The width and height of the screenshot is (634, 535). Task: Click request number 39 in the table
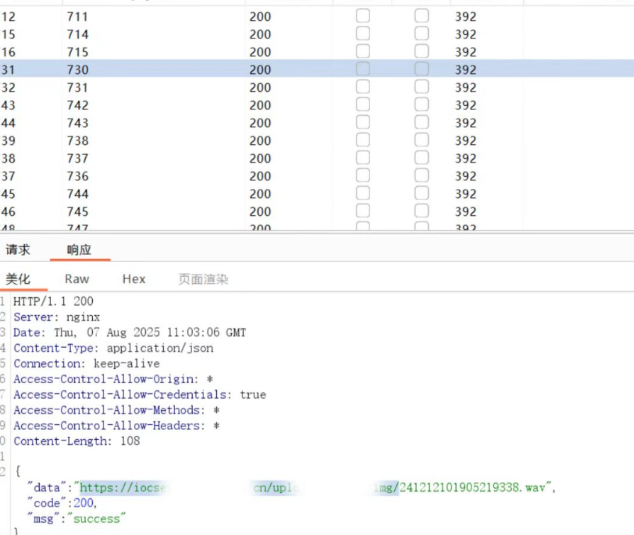point(8,141)
